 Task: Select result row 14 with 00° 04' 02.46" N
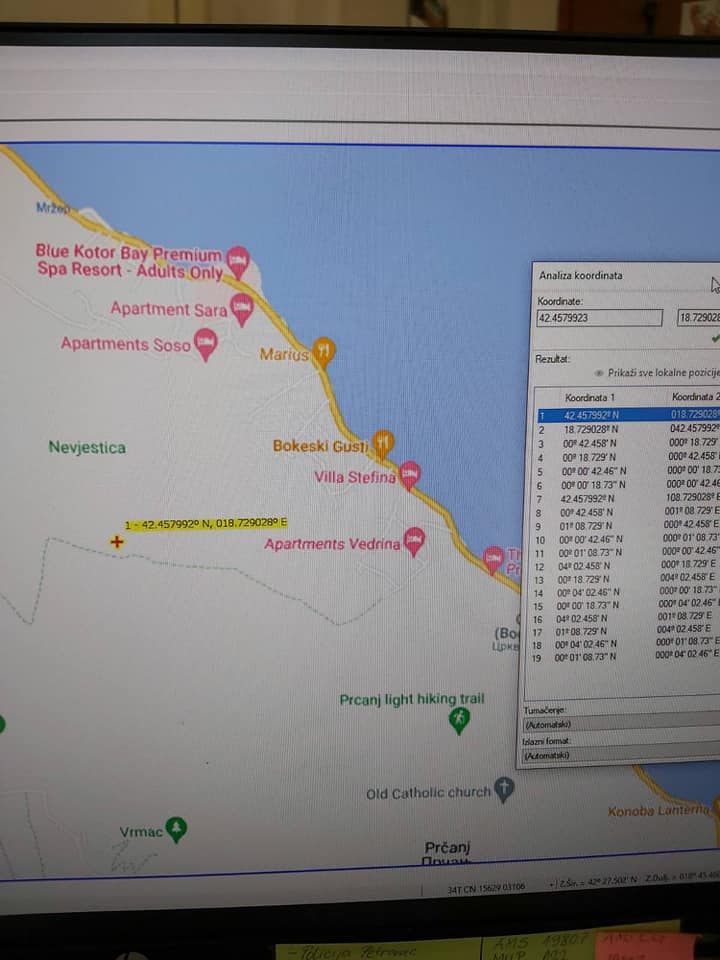click(625, 592)
